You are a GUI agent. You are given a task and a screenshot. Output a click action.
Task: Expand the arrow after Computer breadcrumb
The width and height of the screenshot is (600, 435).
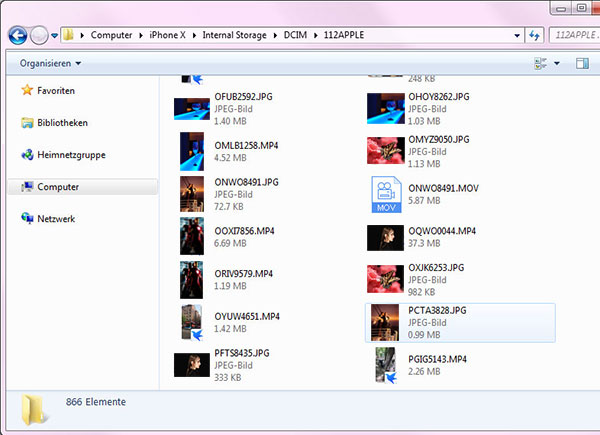(x=141, y=36)
